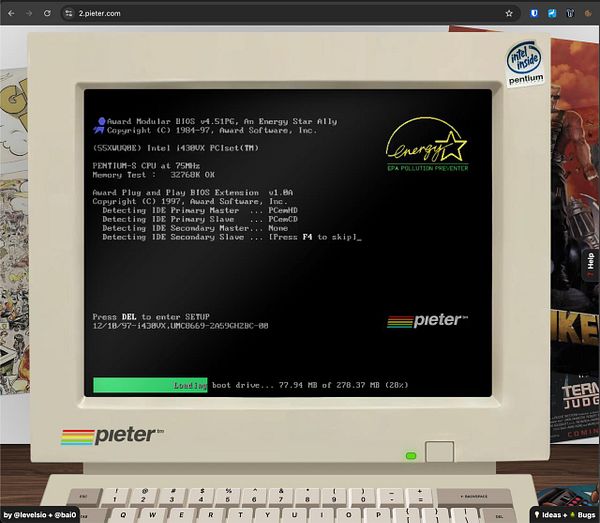This screenshot has width=600, height=523.
Task: Open the @bai0 credit link
Action: [x=65, y=515]
